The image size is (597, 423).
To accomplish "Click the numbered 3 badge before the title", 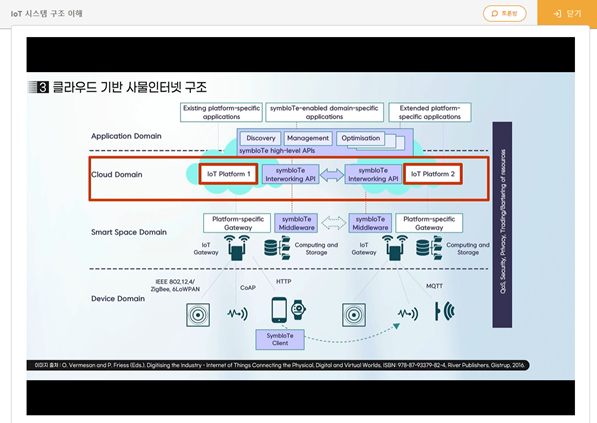I will [43, 87].
